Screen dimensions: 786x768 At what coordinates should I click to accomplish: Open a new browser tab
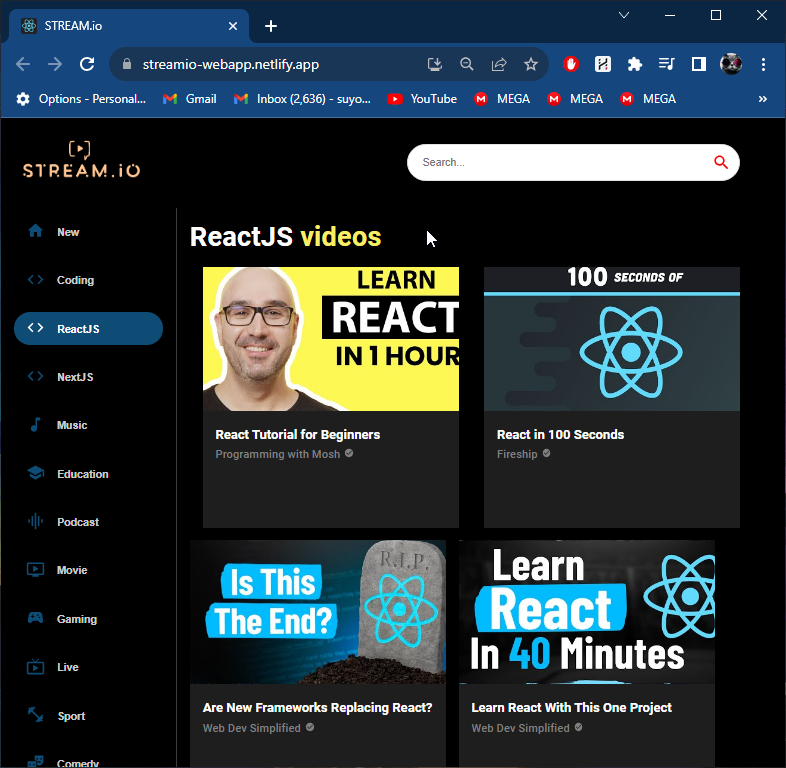coord(271,26)
